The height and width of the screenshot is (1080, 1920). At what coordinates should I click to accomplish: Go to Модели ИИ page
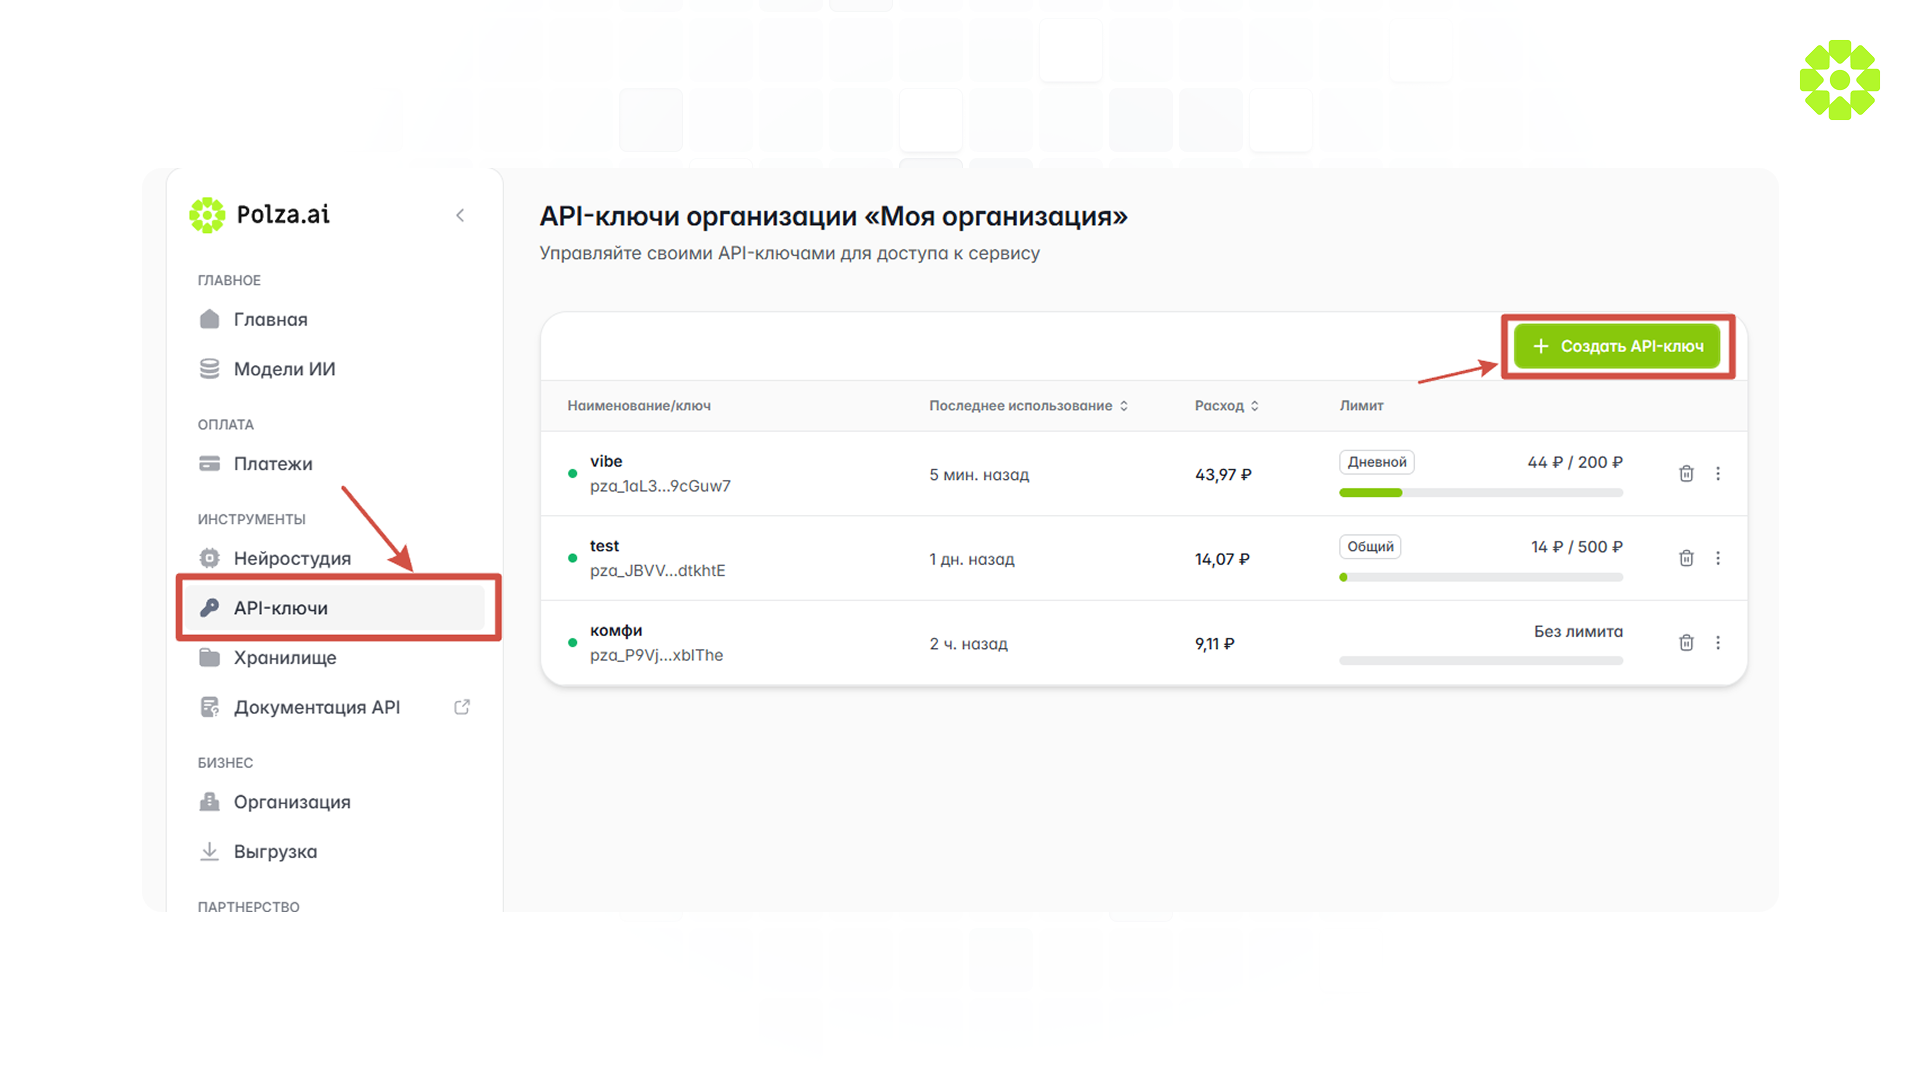(x=284, y=369)
